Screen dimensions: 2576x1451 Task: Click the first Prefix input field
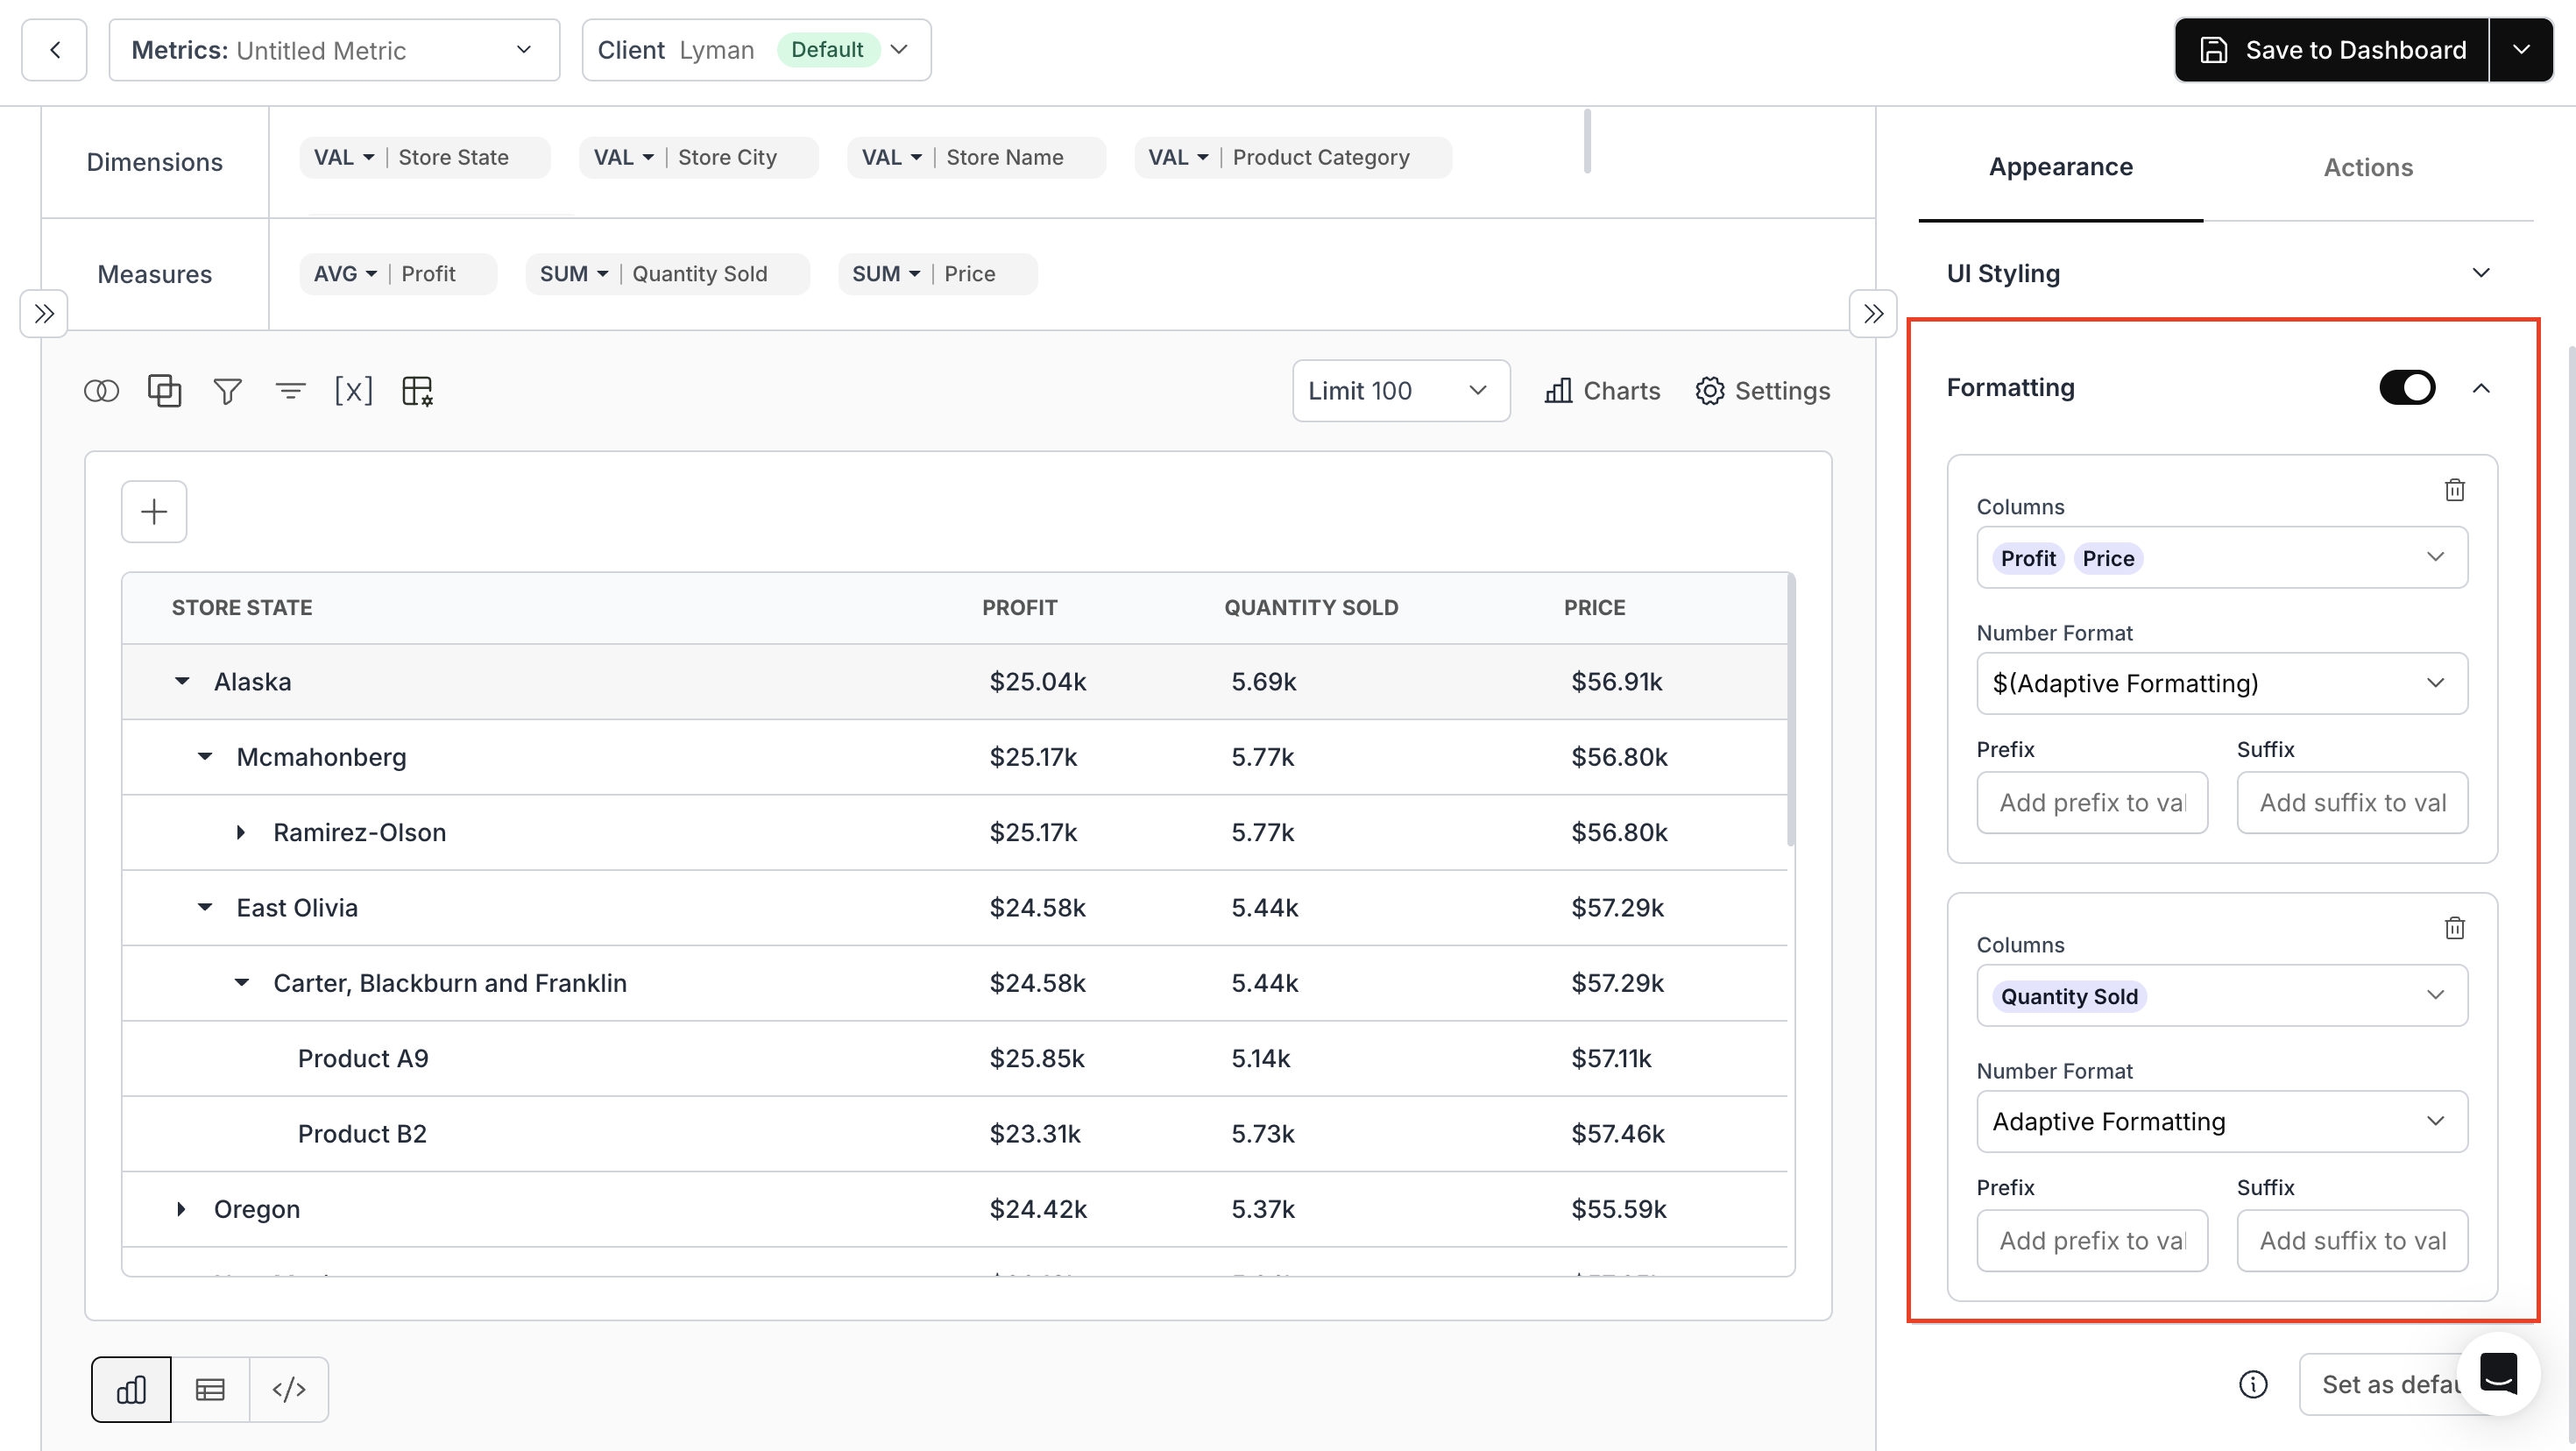(2091, 803)
